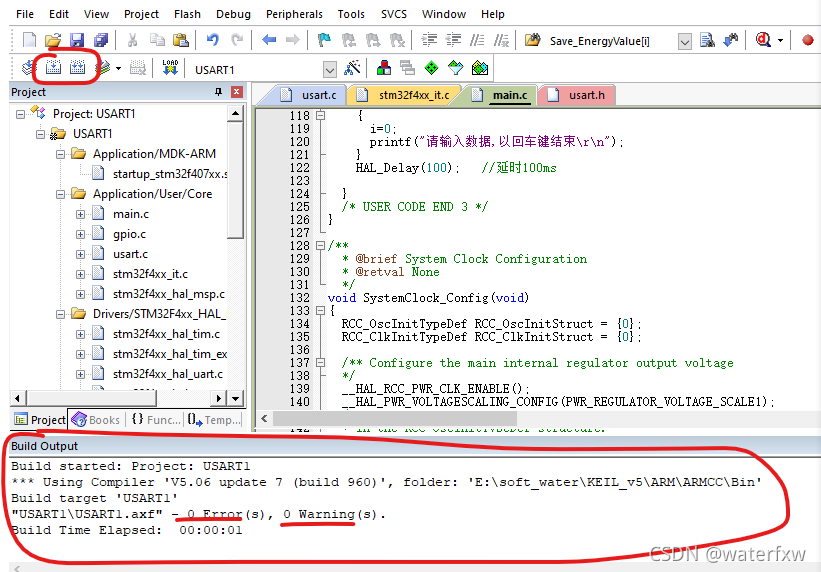This screenshot has width=821, height=572.
Task: Switch to the usart.h editor tab
Action: pyautogui.click(x=577, y=95)
